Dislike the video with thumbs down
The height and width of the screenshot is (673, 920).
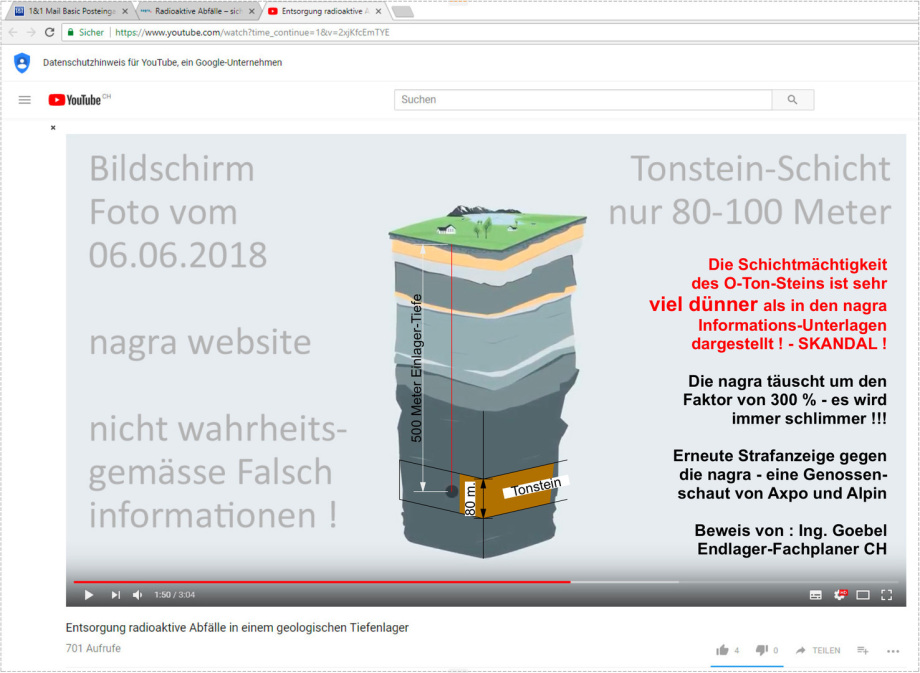[x=761, y=650]
